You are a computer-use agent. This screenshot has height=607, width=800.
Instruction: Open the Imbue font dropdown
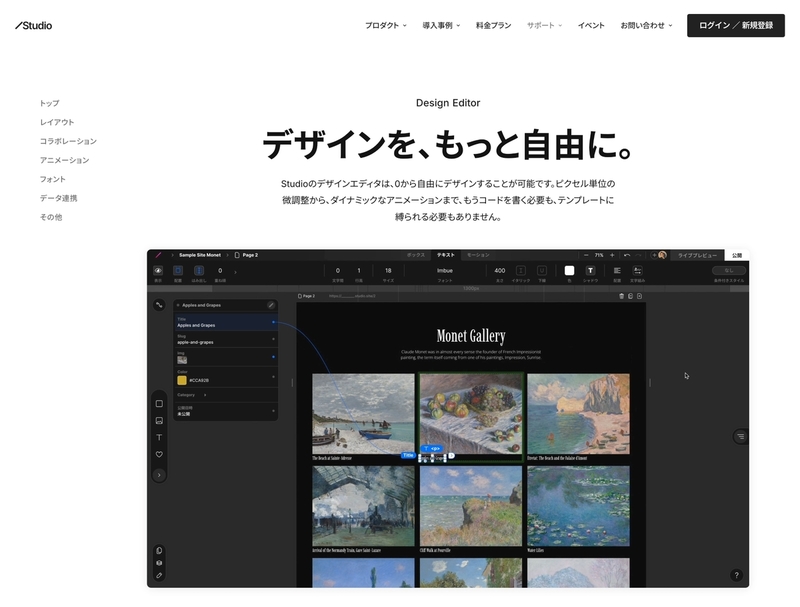tap(444, 270)
